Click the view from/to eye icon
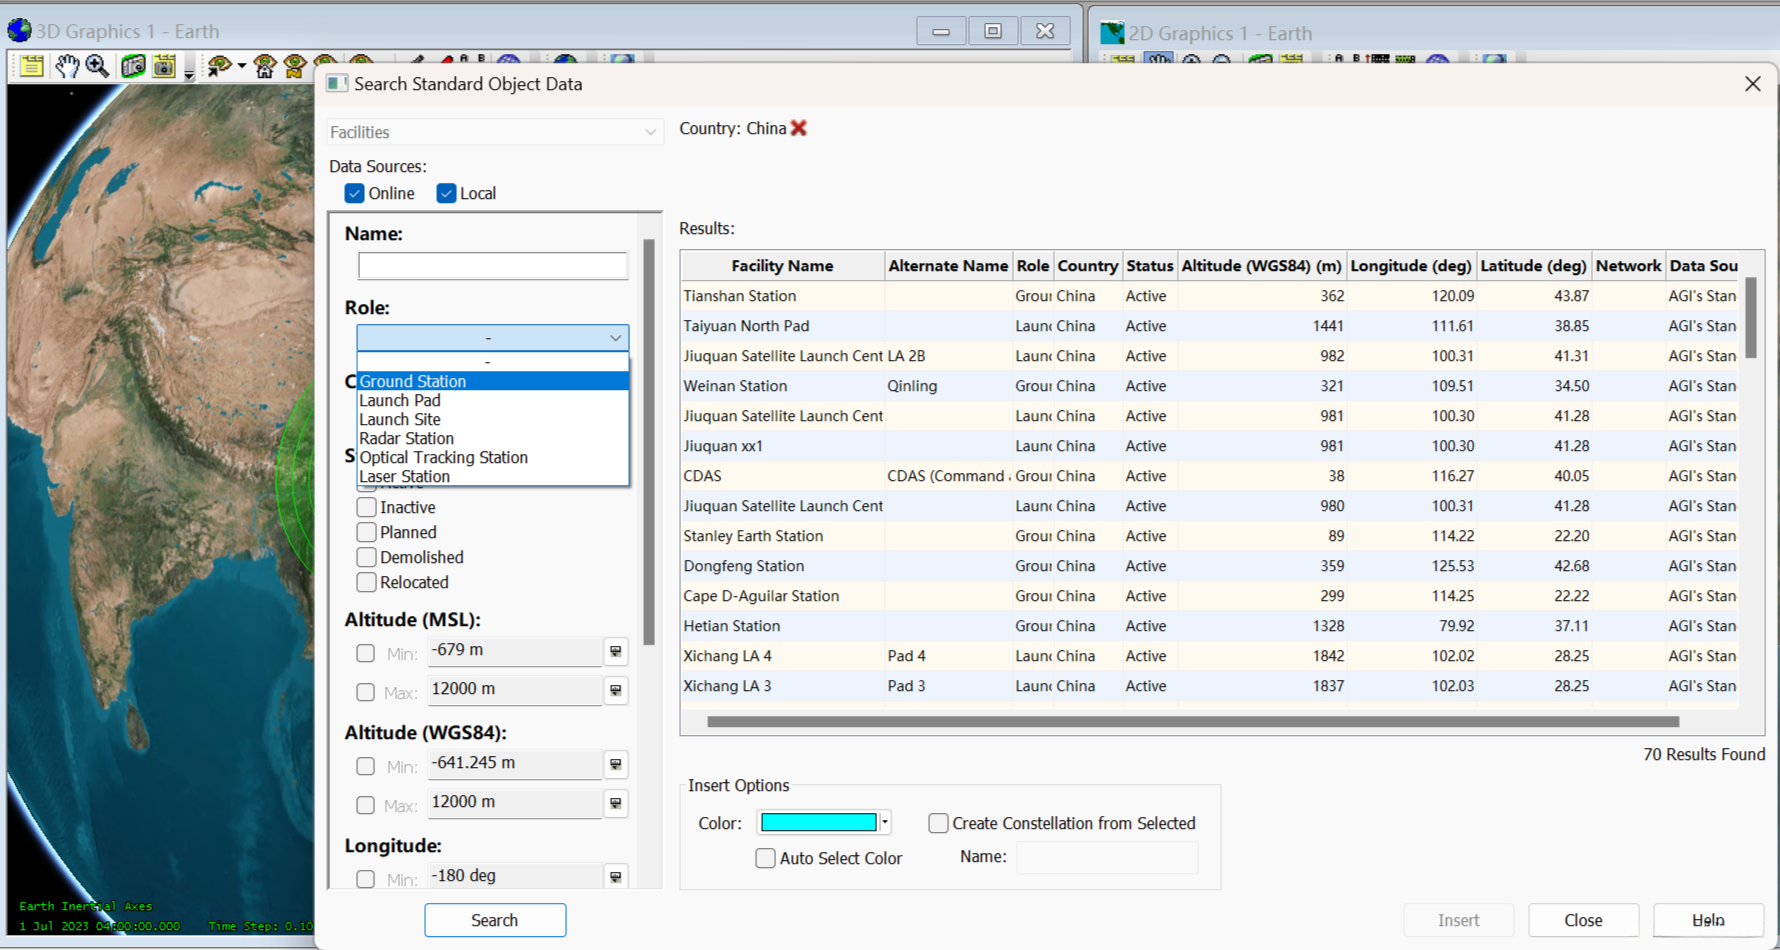 pyautogui.click(x=218, y=67)
